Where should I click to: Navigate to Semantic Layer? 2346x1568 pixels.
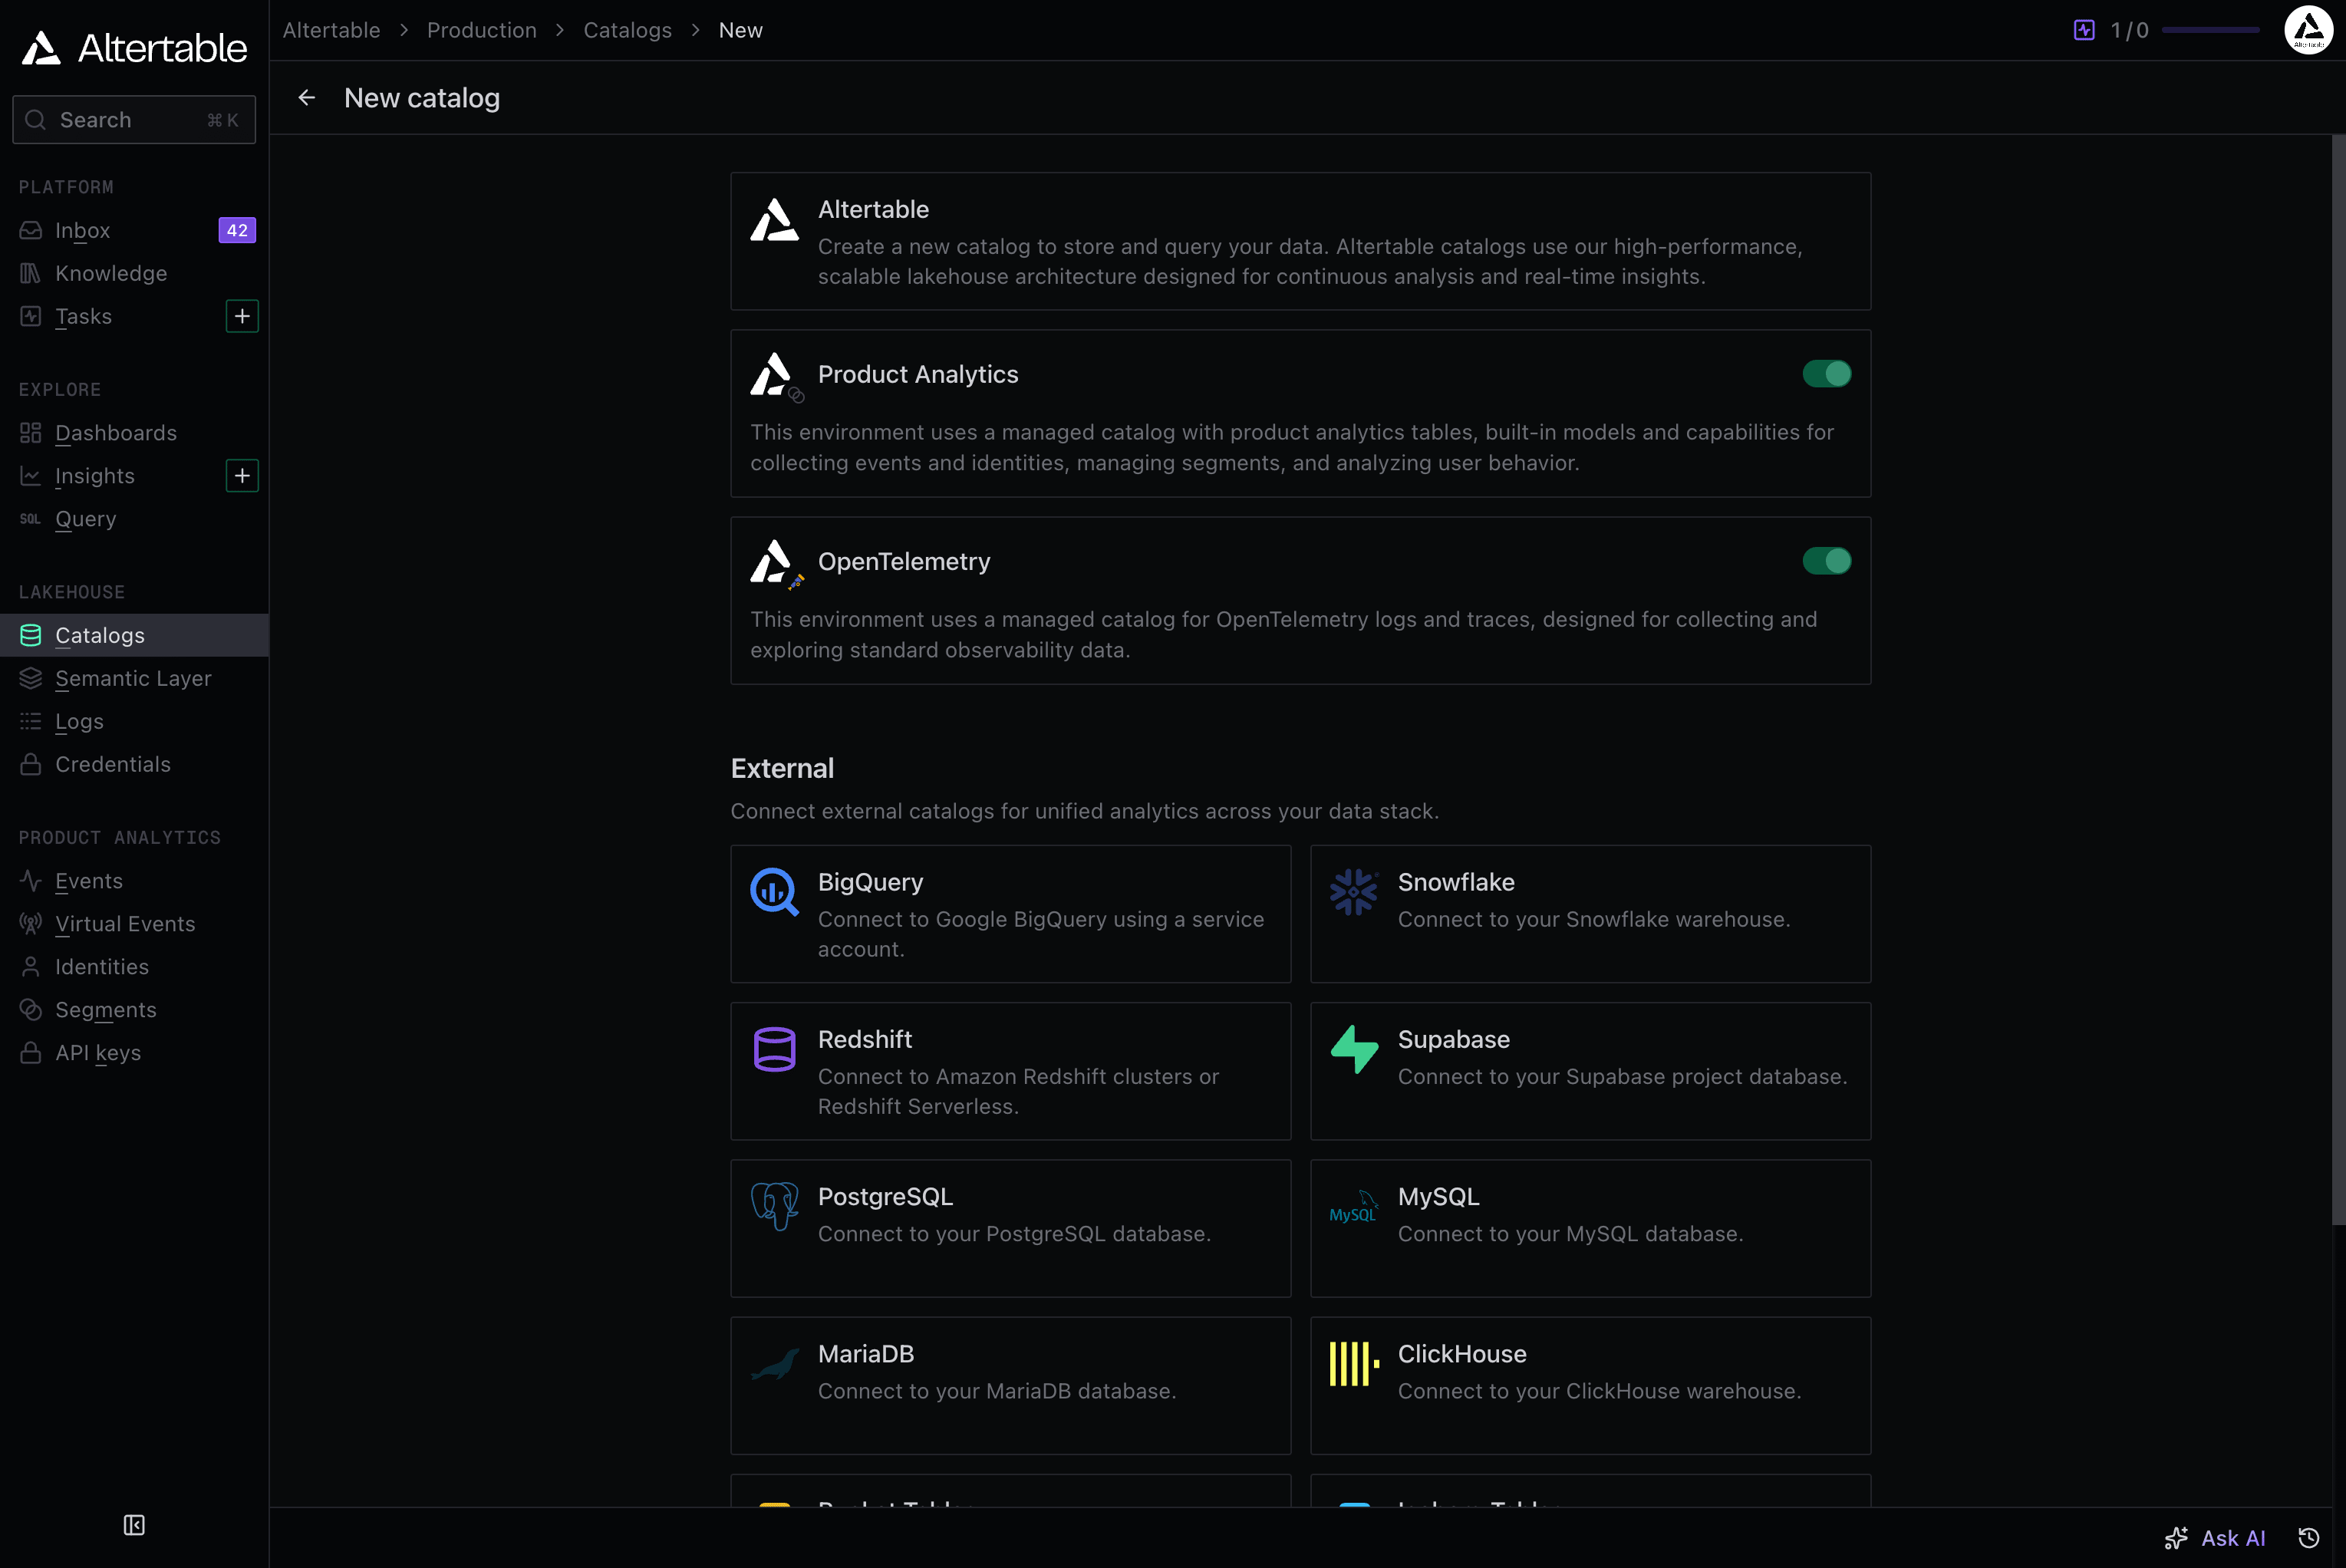134,678
